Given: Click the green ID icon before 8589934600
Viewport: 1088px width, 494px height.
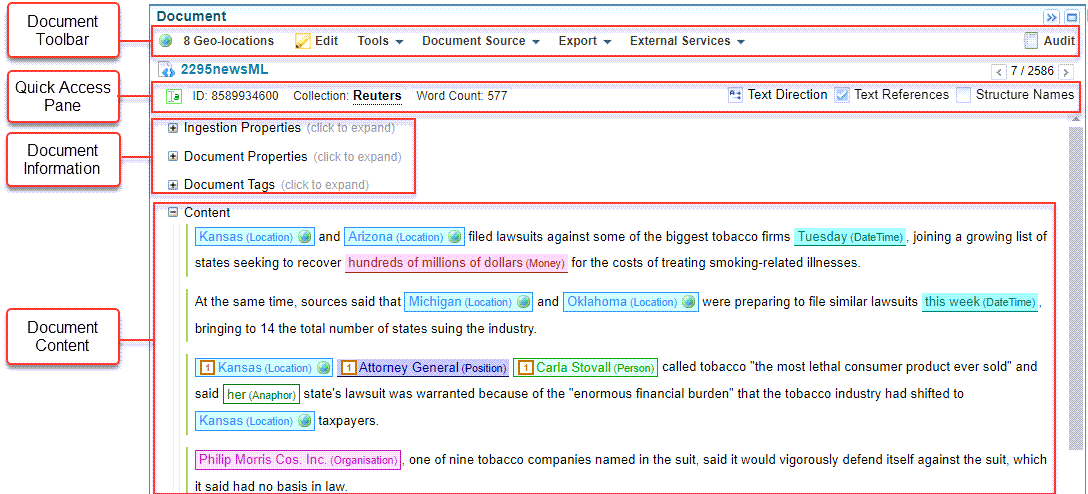Looking at the screenshot, I should pyautogui.click(x=173, y=96).
